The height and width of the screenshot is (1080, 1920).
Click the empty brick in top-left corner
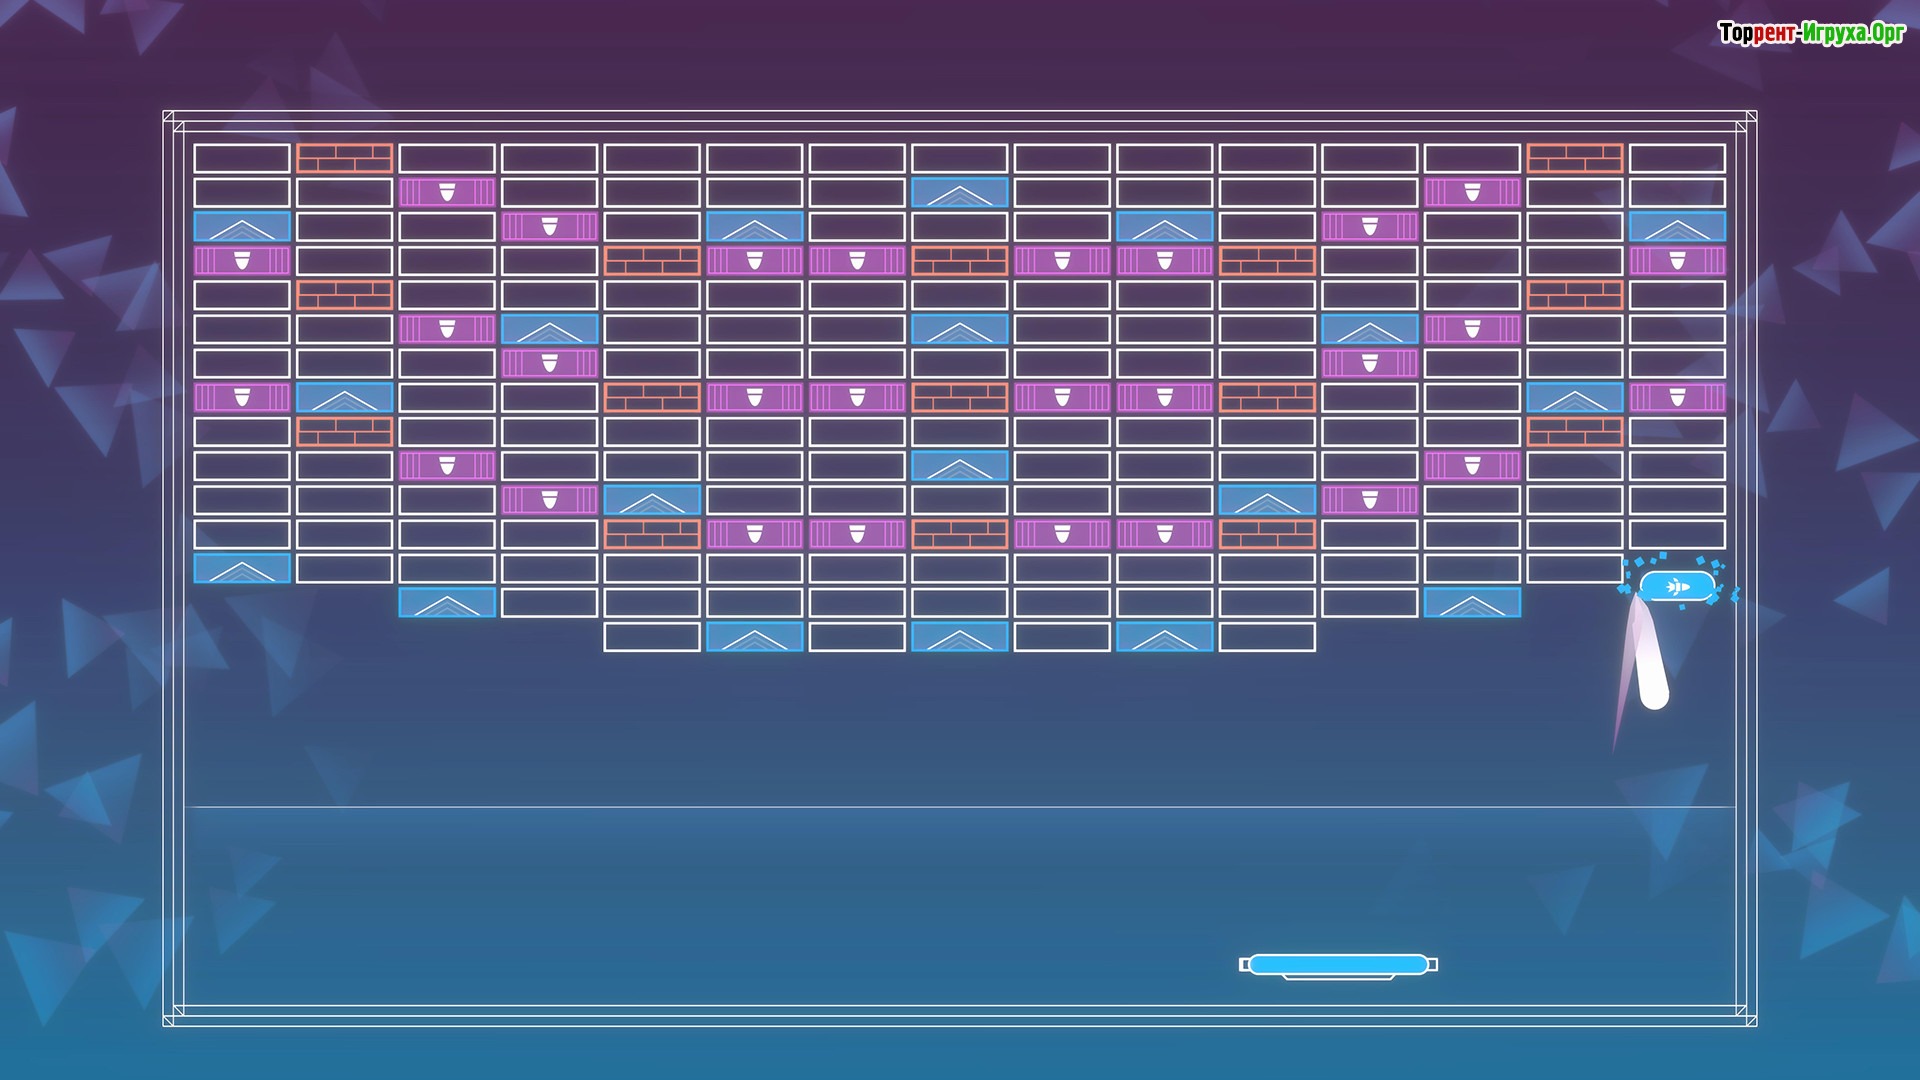242,158
